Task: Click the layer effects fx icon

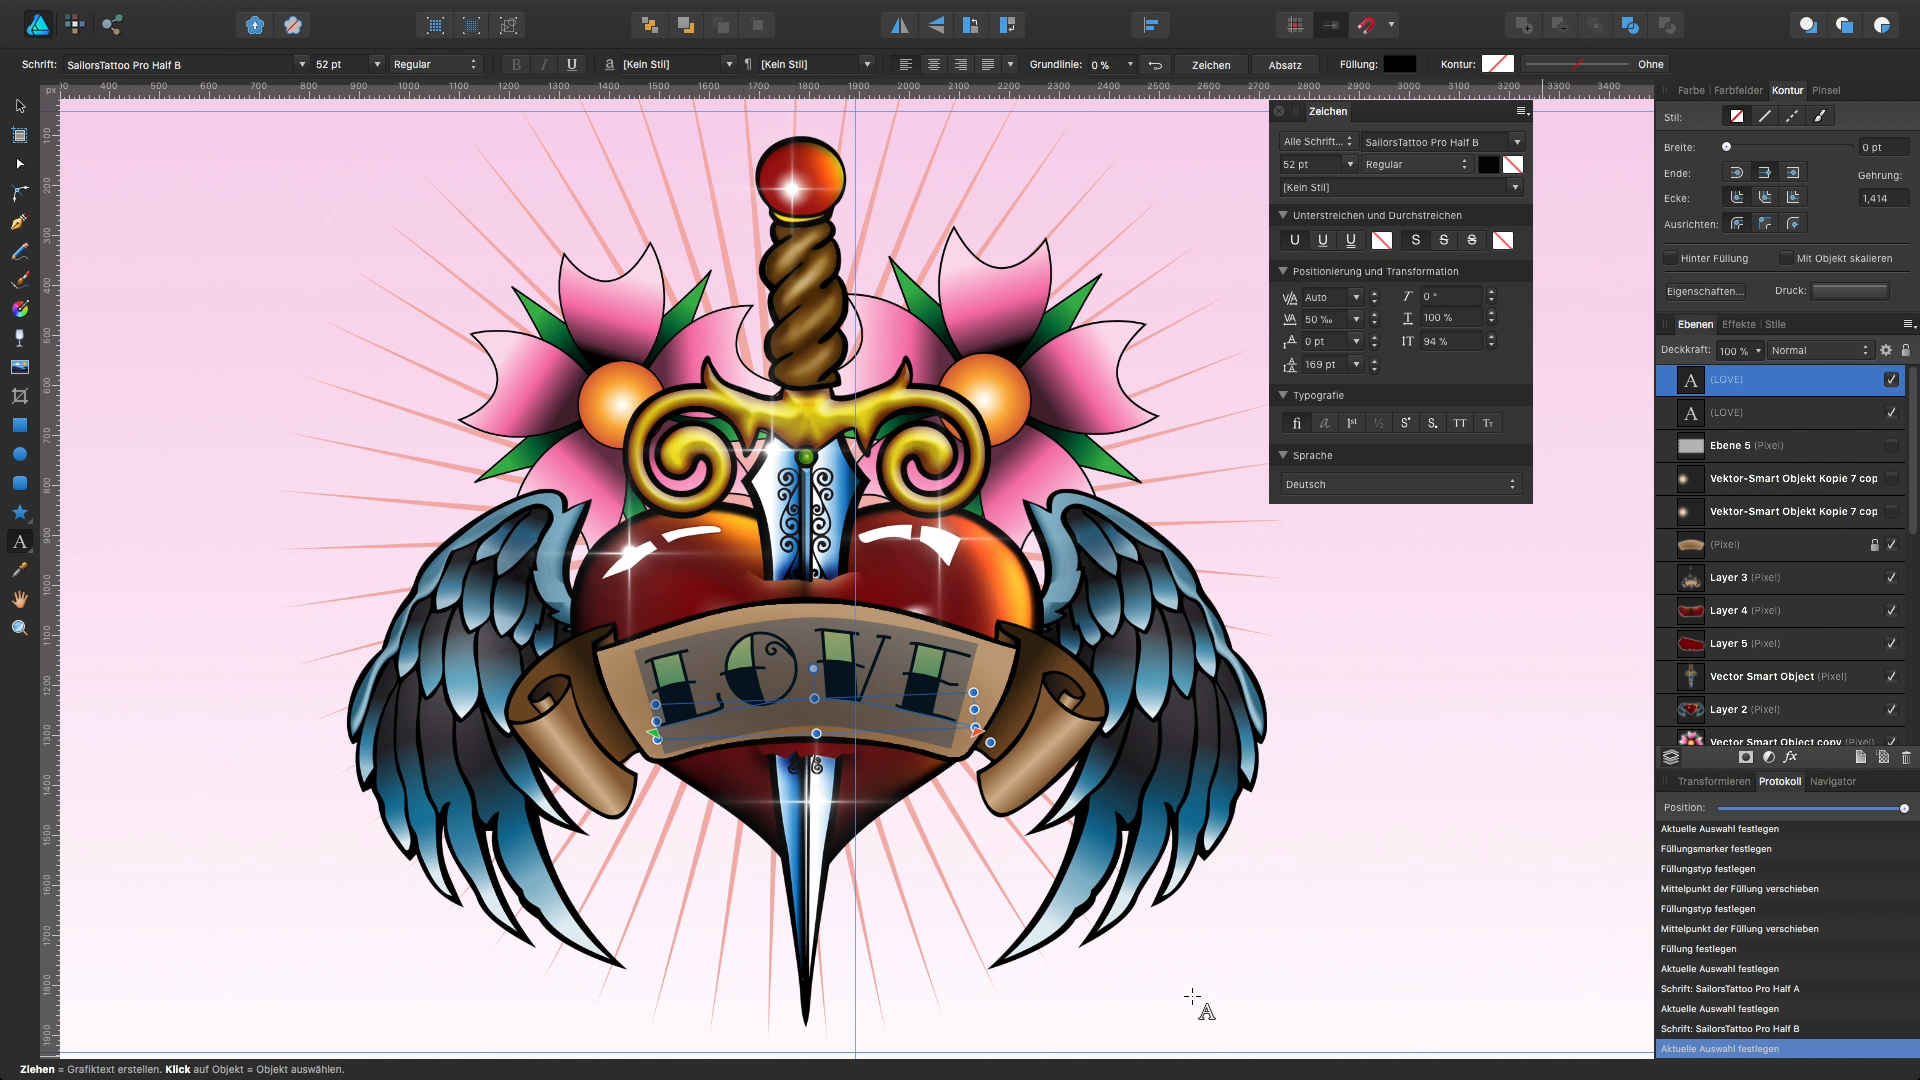Action: [x=1791, y=757]
